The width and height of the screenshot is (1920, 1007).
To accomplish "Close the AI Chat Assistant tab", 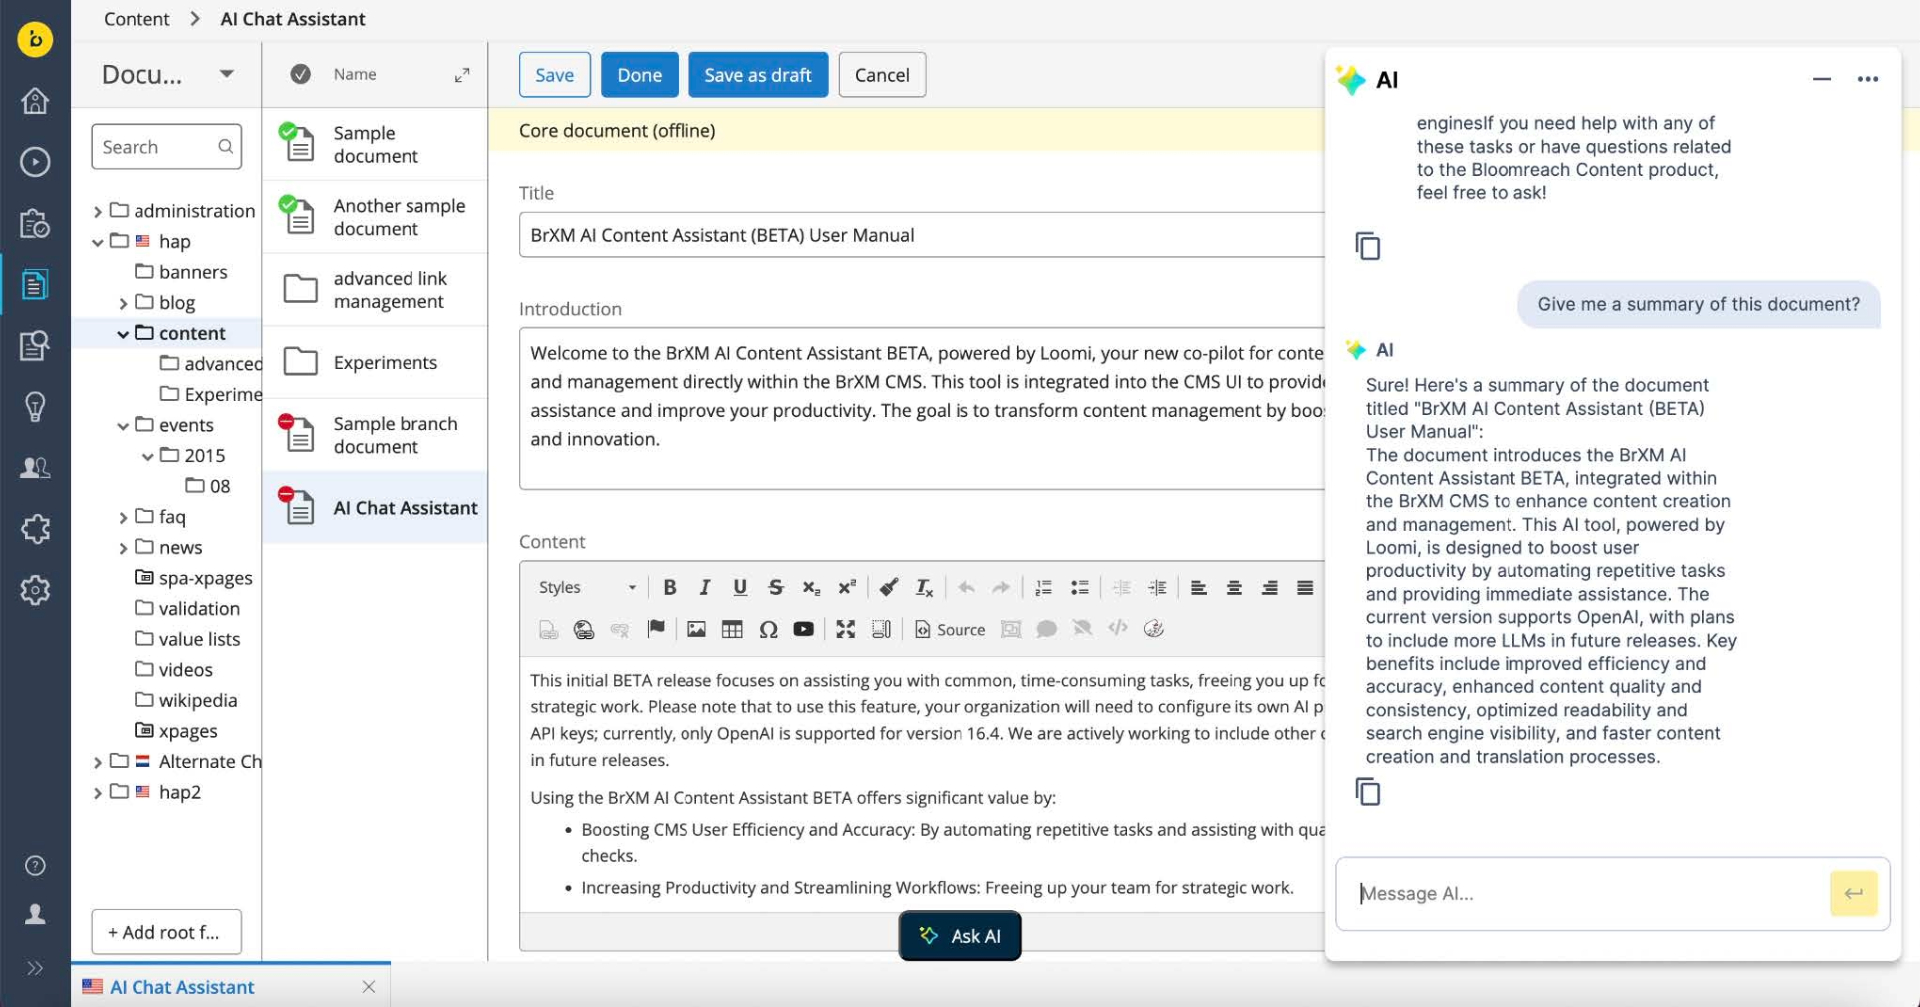I will click(369, 987).
